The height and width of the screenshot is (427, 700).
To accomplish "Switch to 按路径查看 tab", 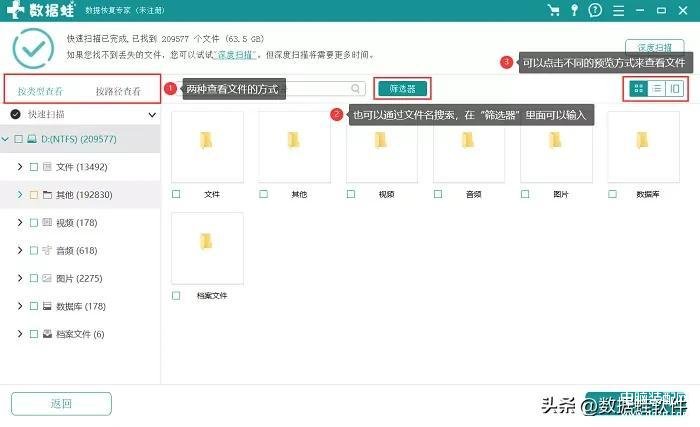I will 118,91.
